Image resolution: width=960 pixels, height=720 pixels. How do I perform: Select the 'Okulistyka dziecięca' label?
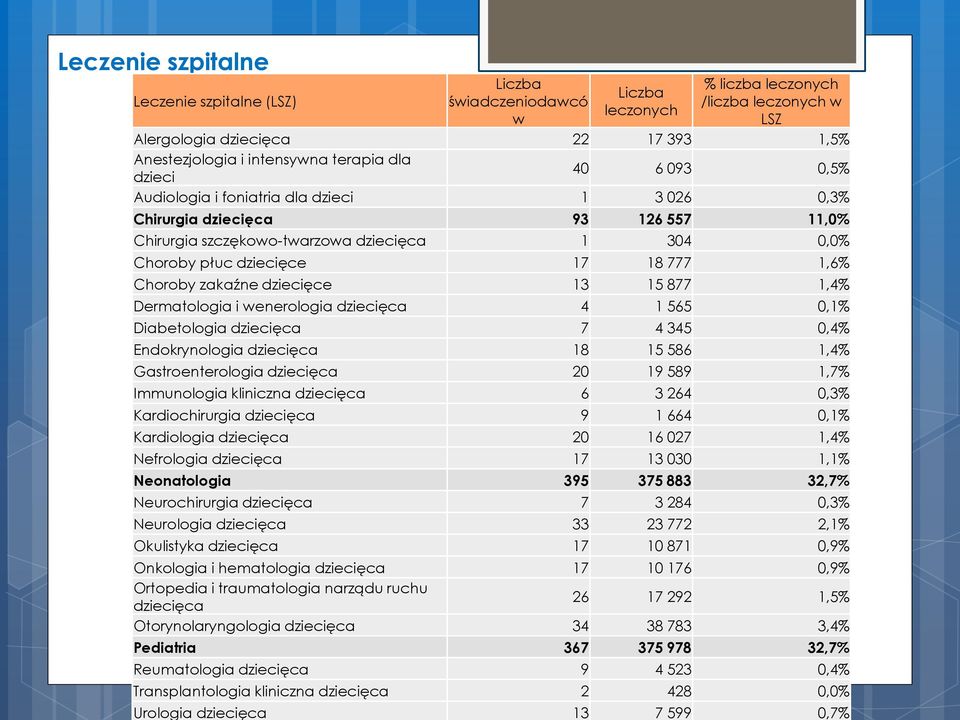206,546
